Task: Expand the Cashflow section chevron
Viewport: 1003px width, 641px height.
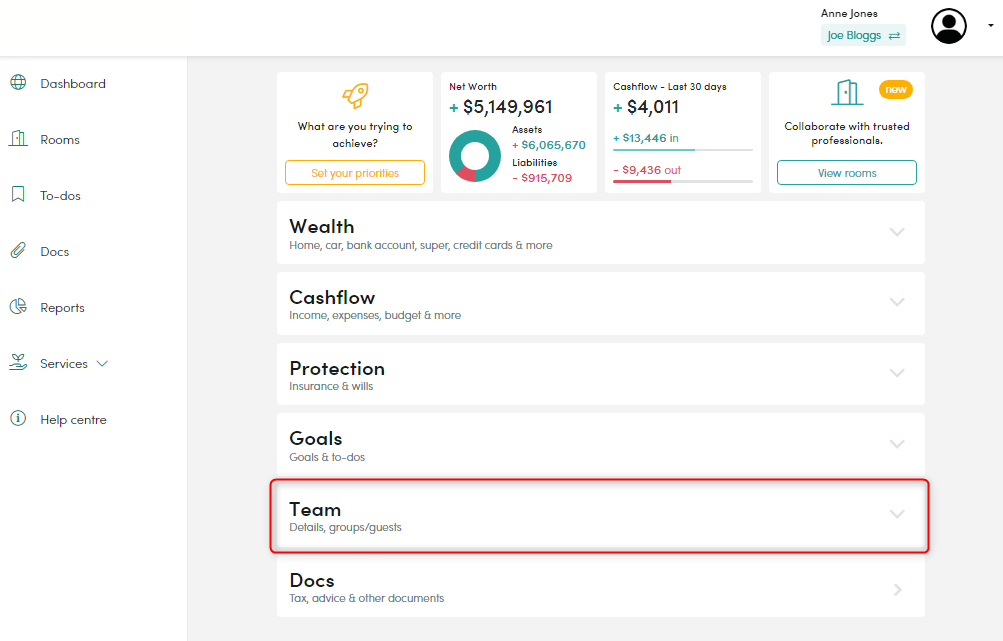Action: [x=897, y=302]
